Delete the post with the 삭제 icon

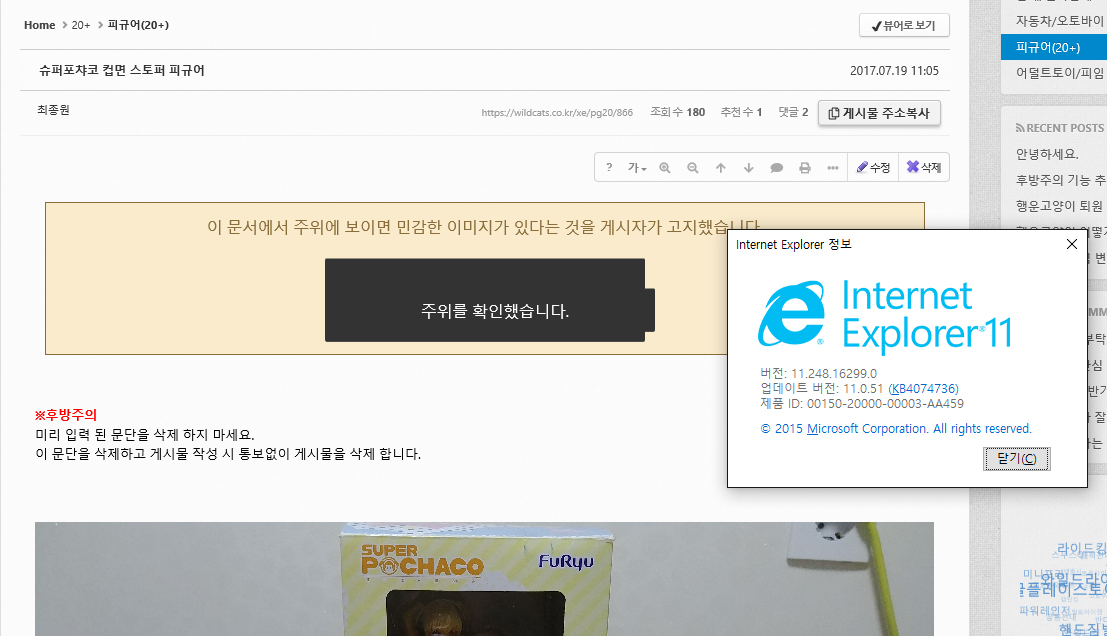922,167
